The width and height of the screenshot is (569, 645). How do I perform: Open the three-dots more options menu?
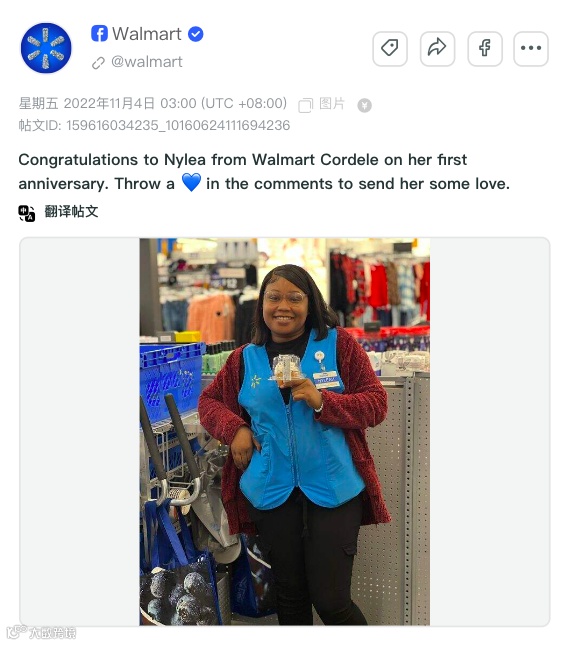coord(531,49)
